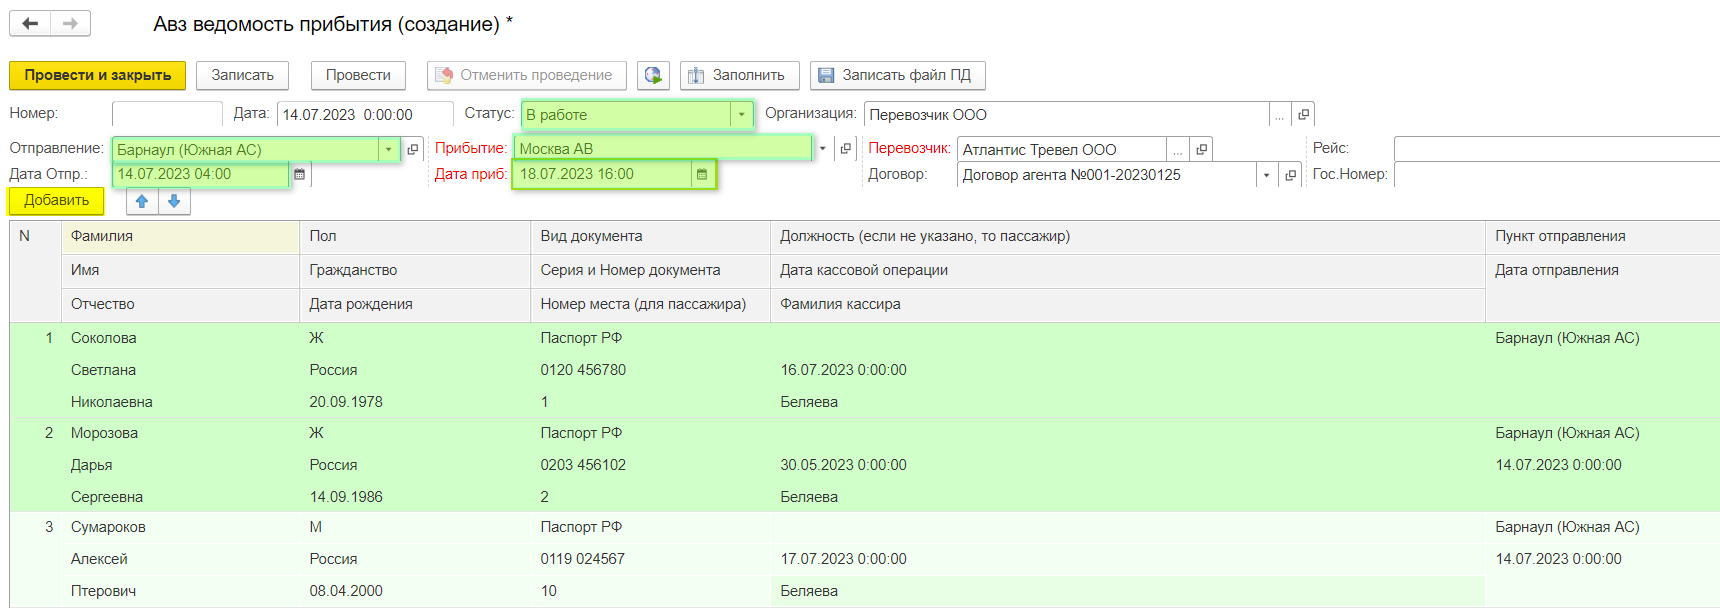Click the Провести и закрыть button

click(x=98, y=75)
